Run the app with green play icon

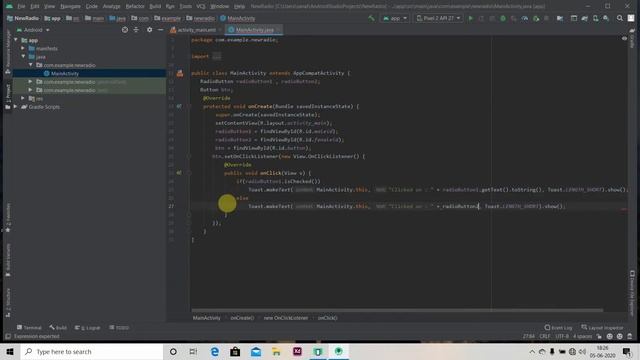[x=471, y=18]
